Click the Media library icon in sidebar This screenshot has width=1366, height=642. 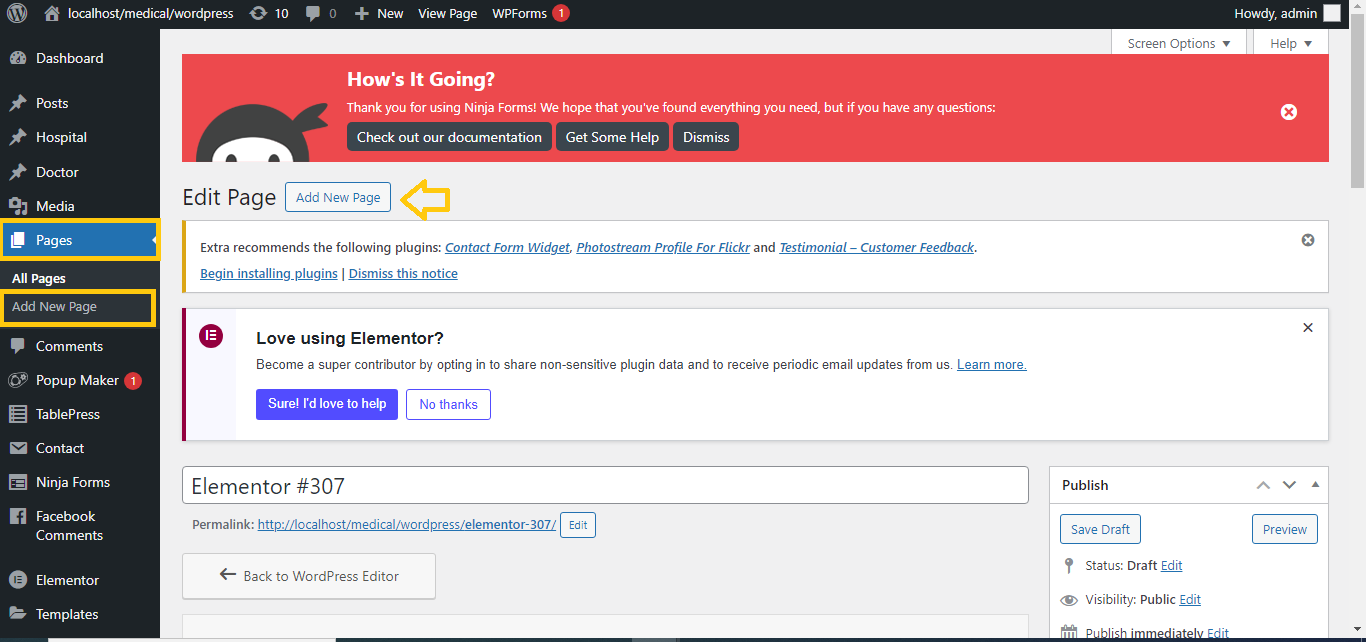point(17,206)
